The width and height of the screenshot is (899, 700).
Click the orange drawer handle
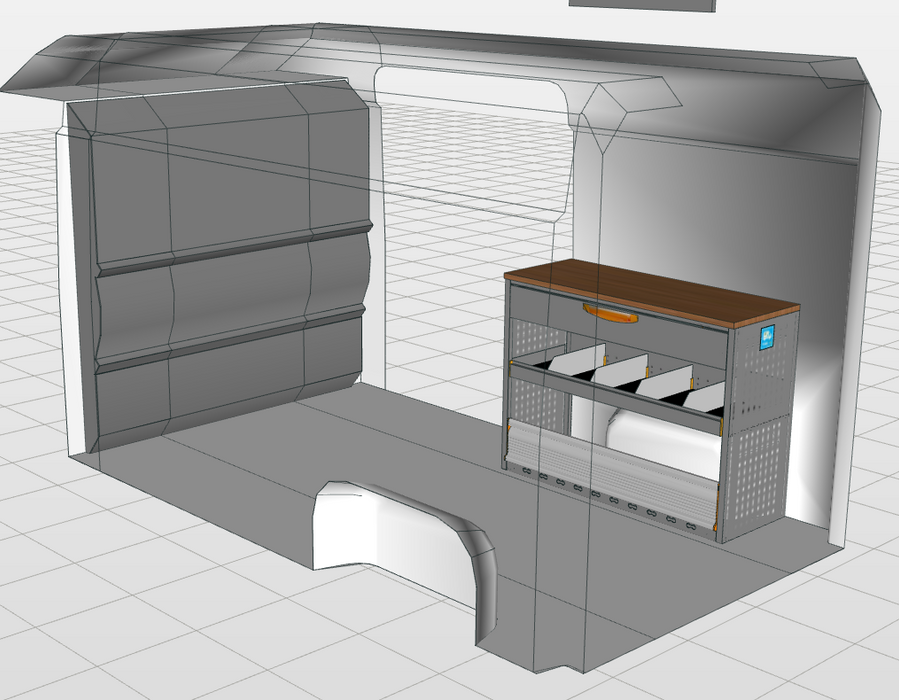[x=611, y=314]
